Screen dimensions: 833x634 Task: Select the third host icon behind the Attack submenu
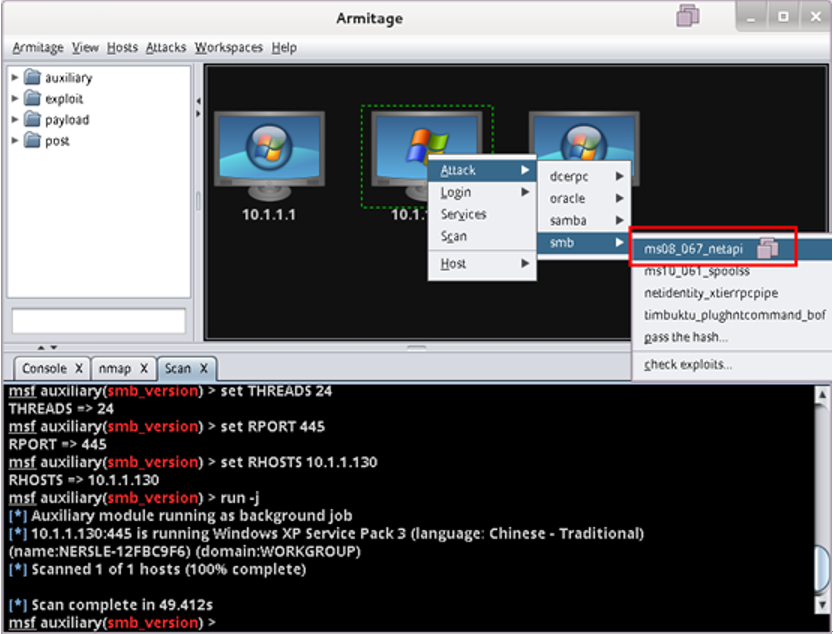click(x=584, y=136)
